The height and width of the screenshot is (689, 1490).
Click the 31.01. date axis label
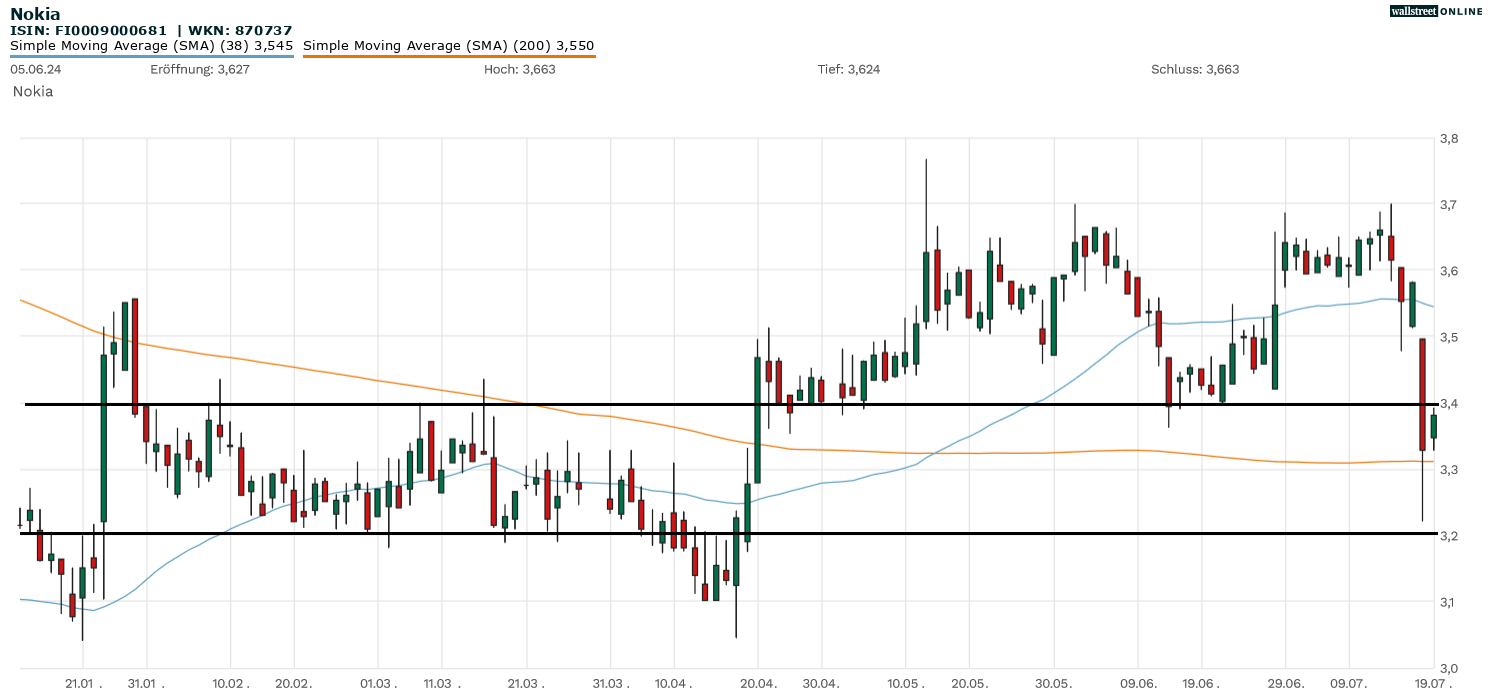coord(147,683)
